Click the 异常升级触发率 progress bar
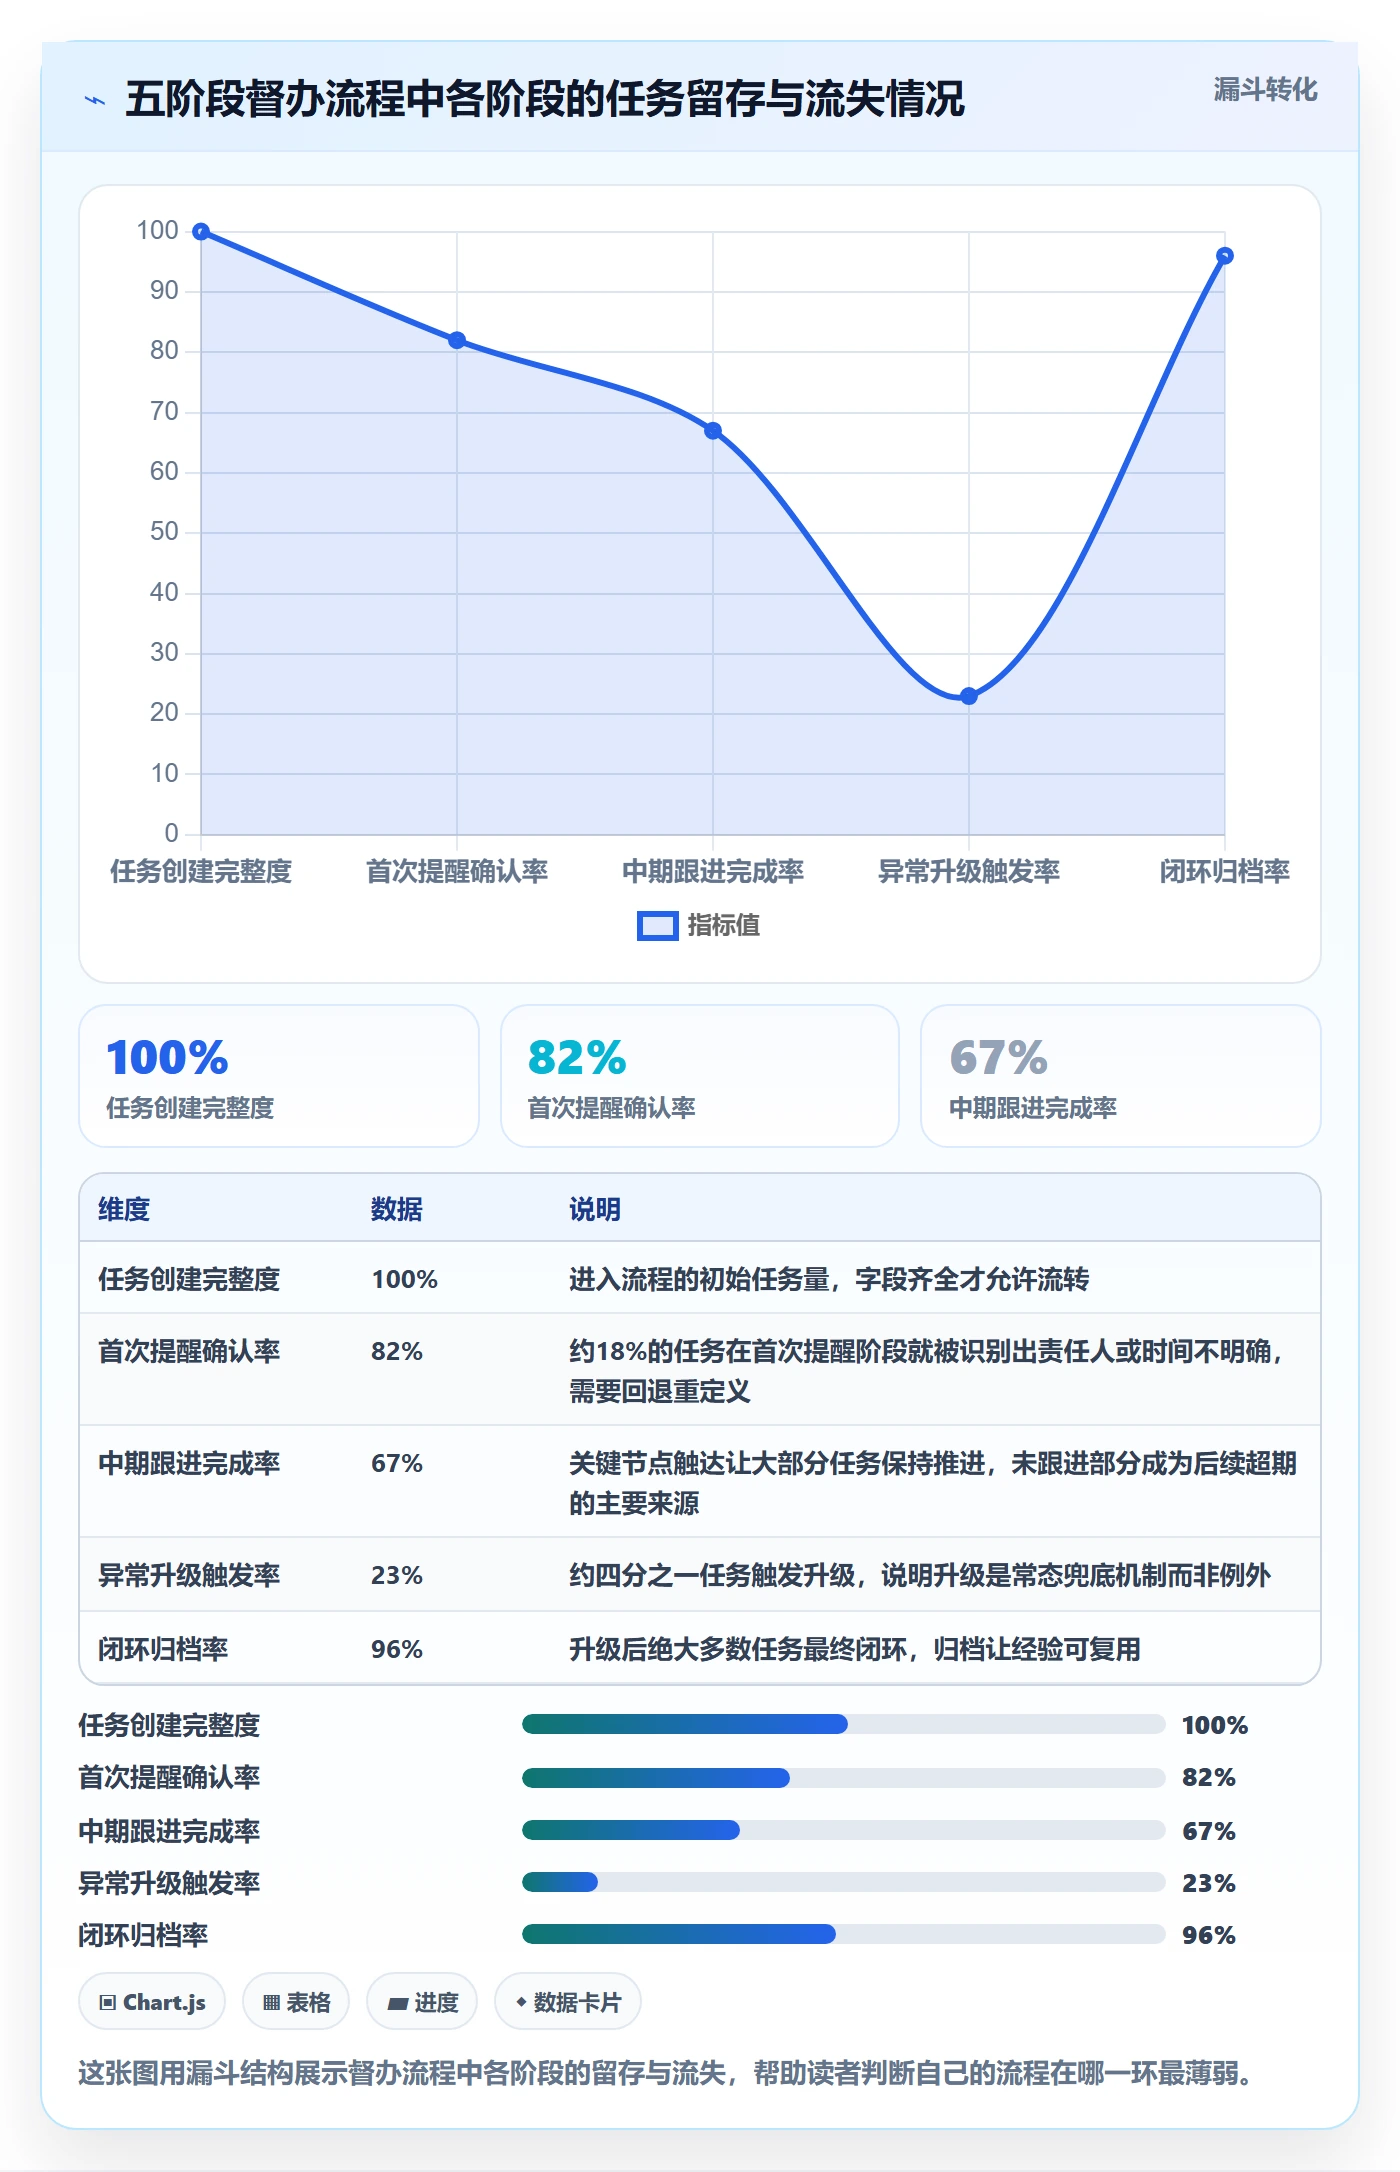 pos(843,1882)
